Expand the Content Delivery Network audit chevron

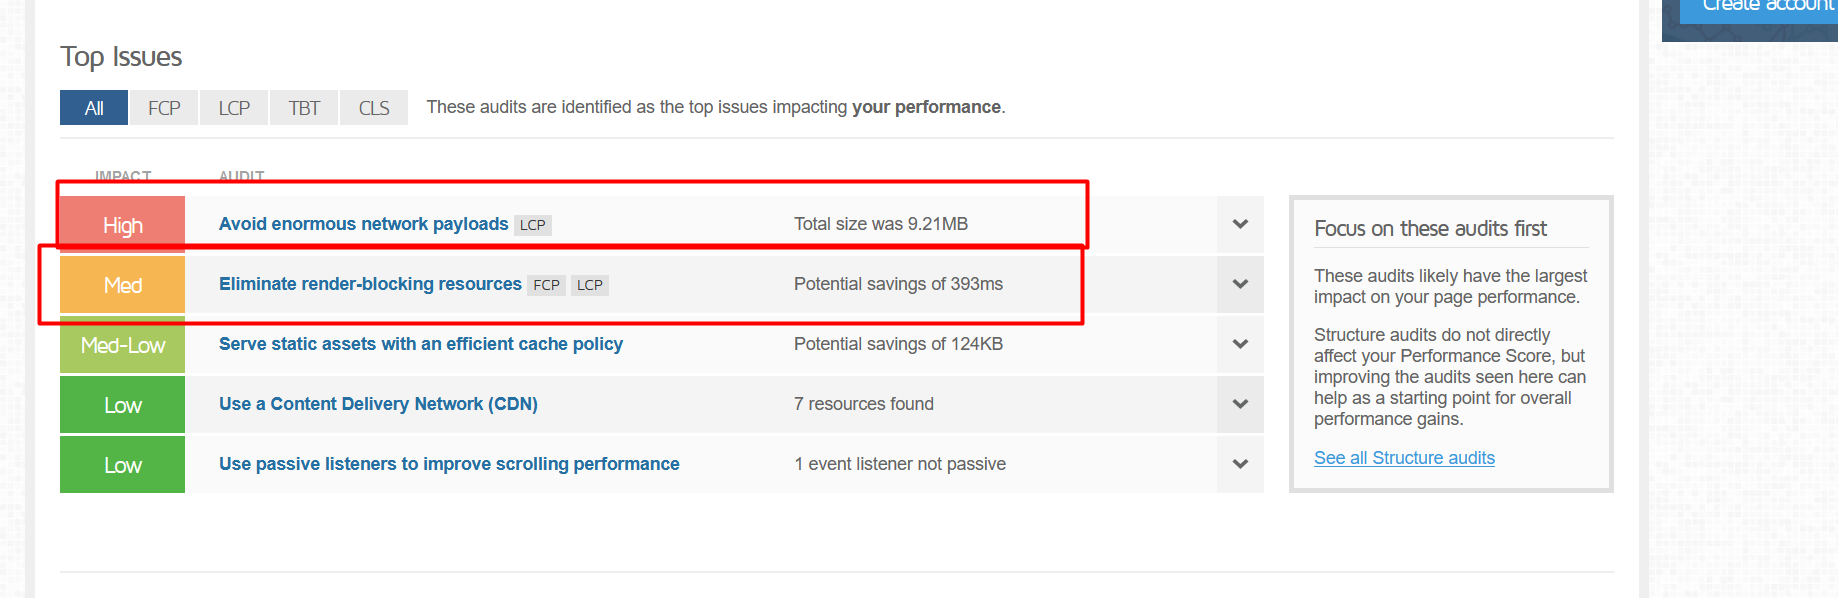click(1240, 404)
